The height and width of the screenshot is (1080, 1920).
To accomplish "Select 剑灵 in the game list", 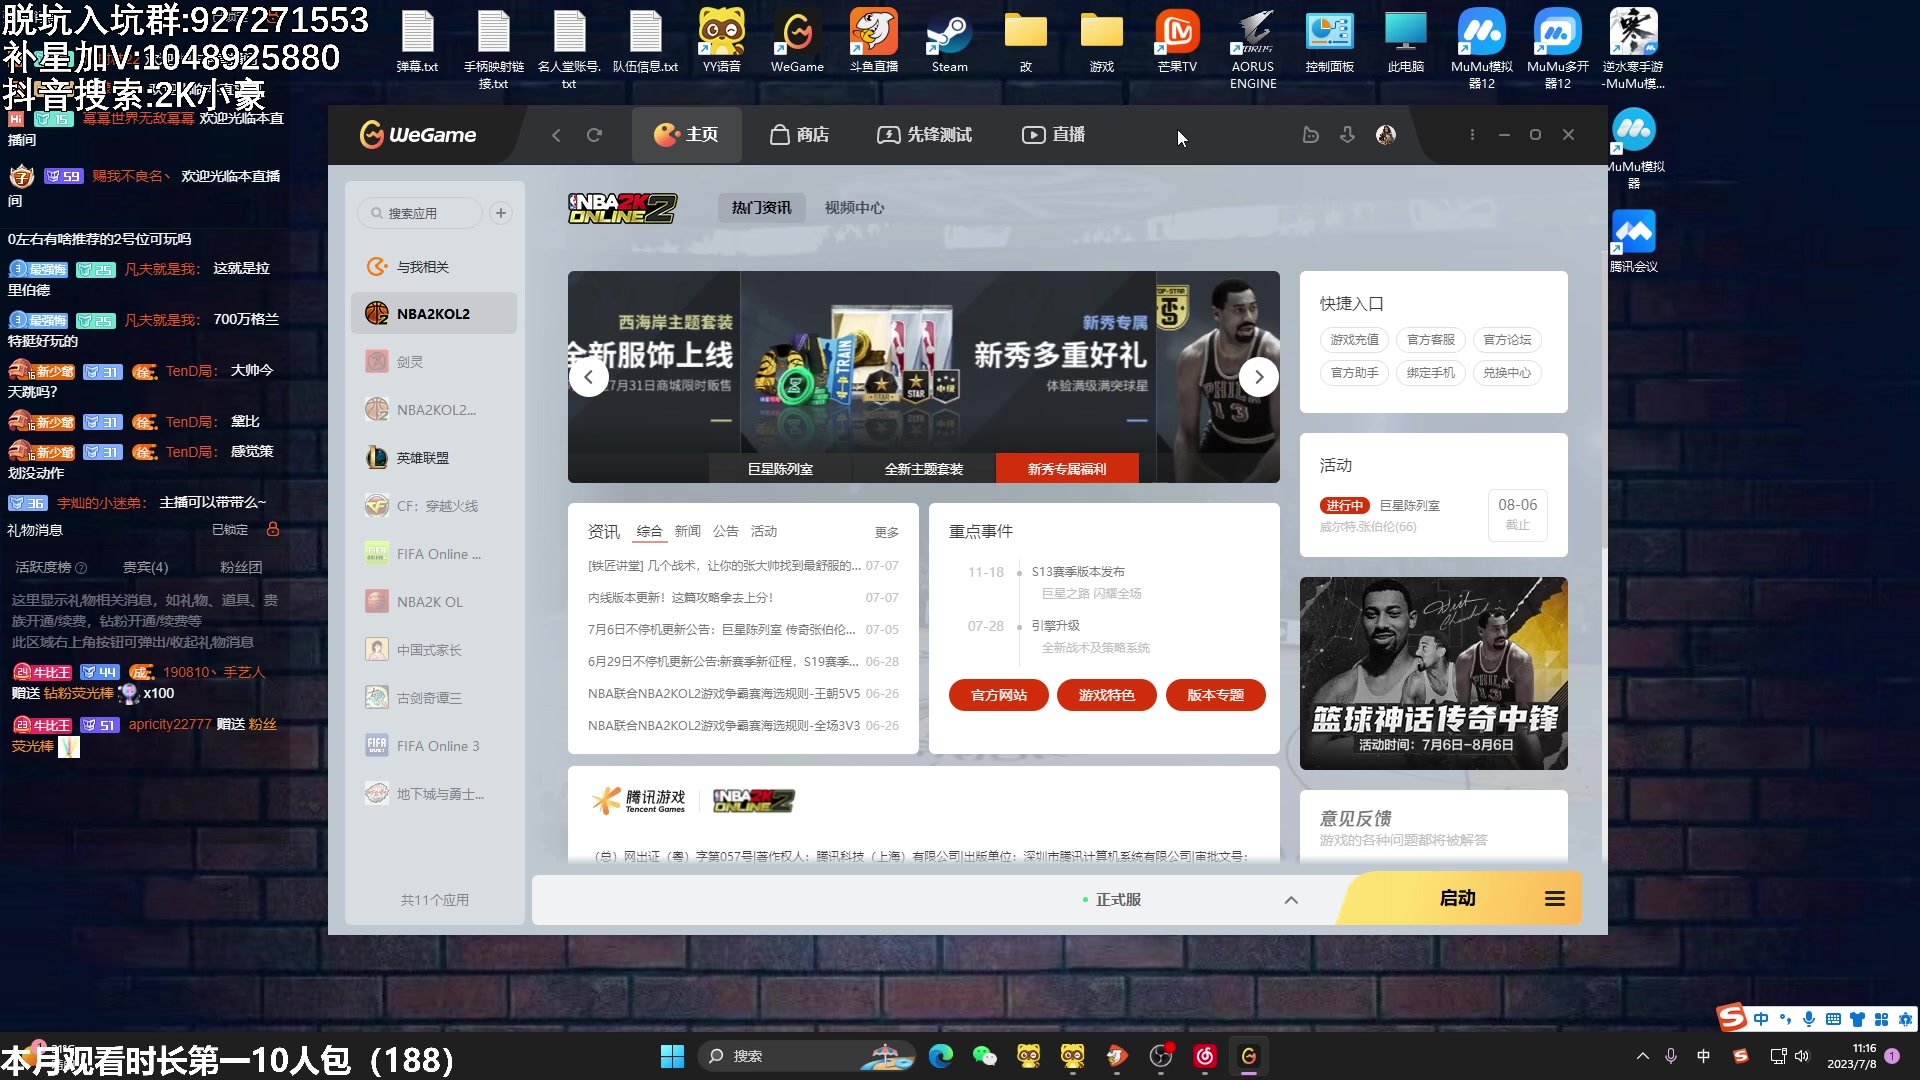I will coord(434,362).
